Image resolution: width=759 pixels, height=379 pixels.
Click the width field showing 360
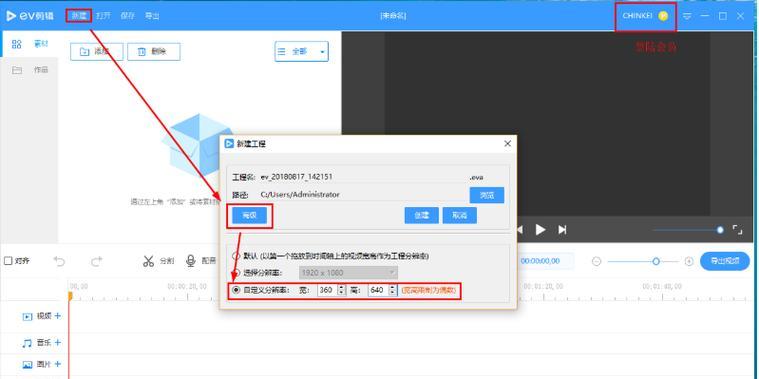(x=327, y=290)
